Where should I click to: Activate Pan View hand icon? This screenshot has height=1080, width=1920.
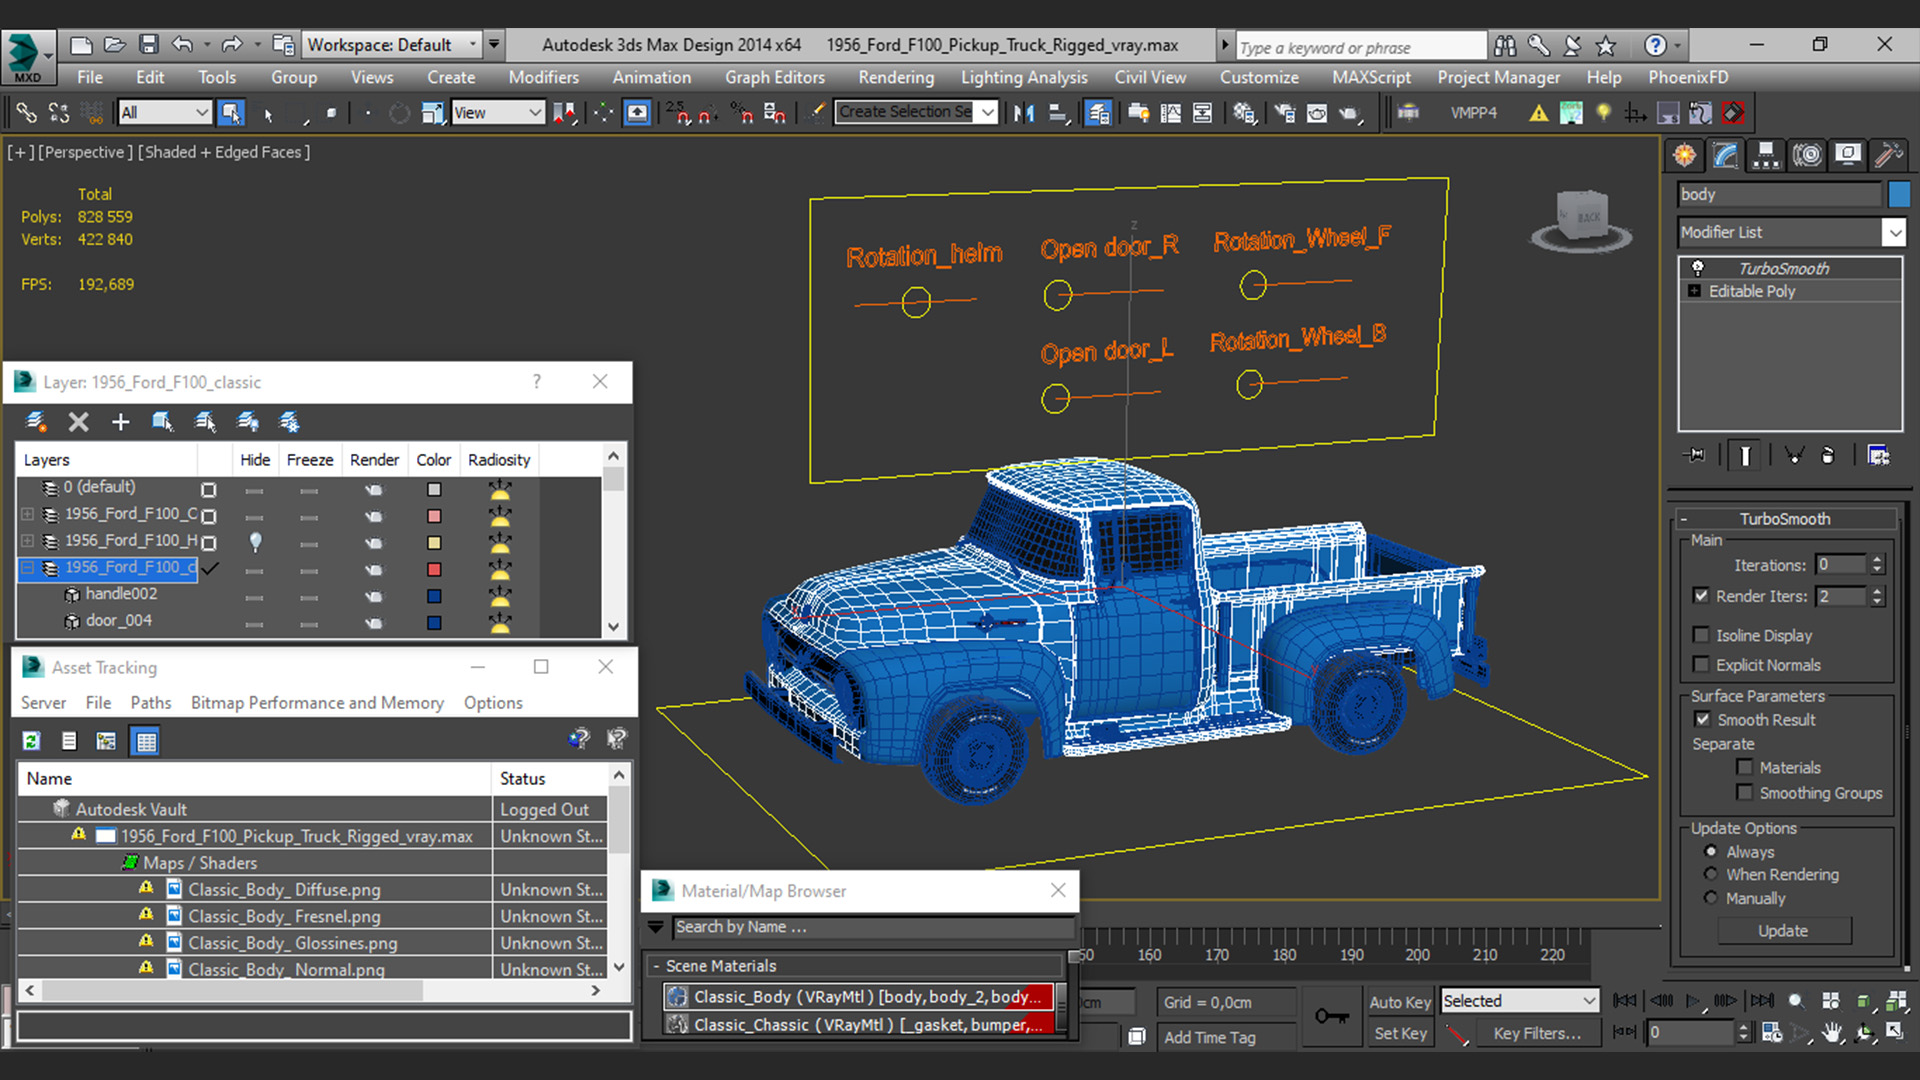(x=1832, y=1033)
